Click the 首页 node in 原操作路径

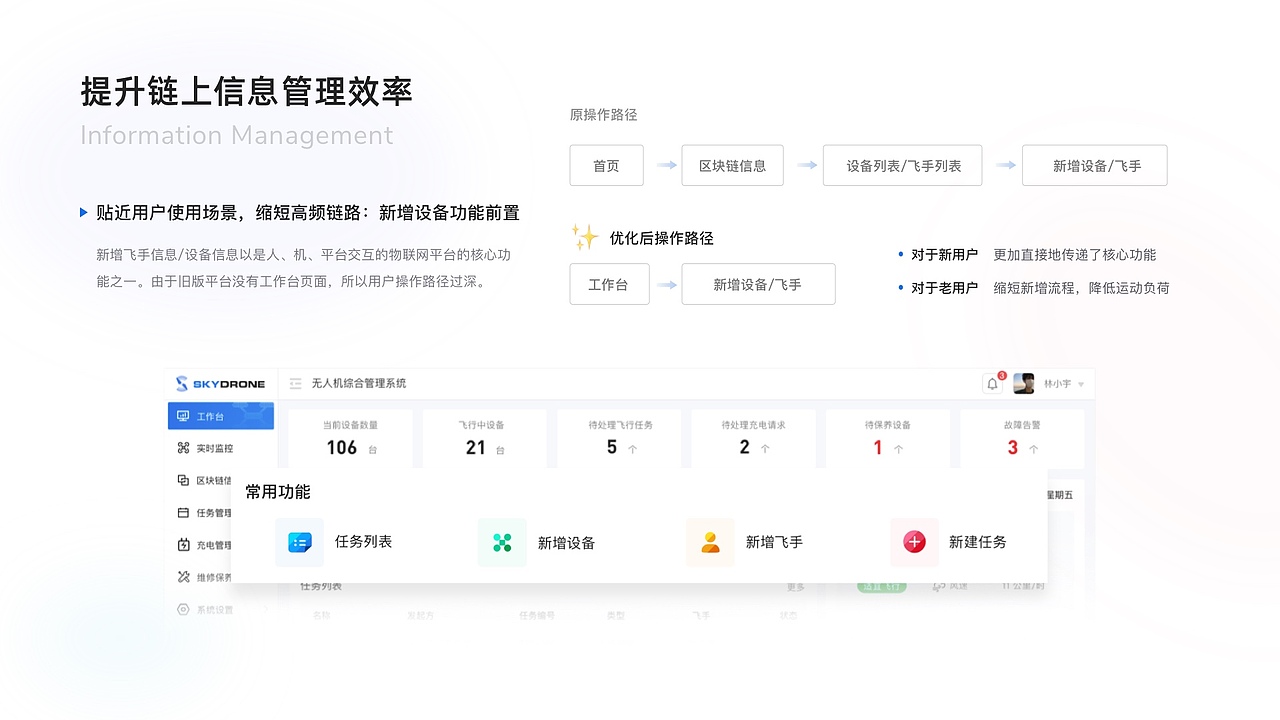pyautogui.click(x=606, y=165)
